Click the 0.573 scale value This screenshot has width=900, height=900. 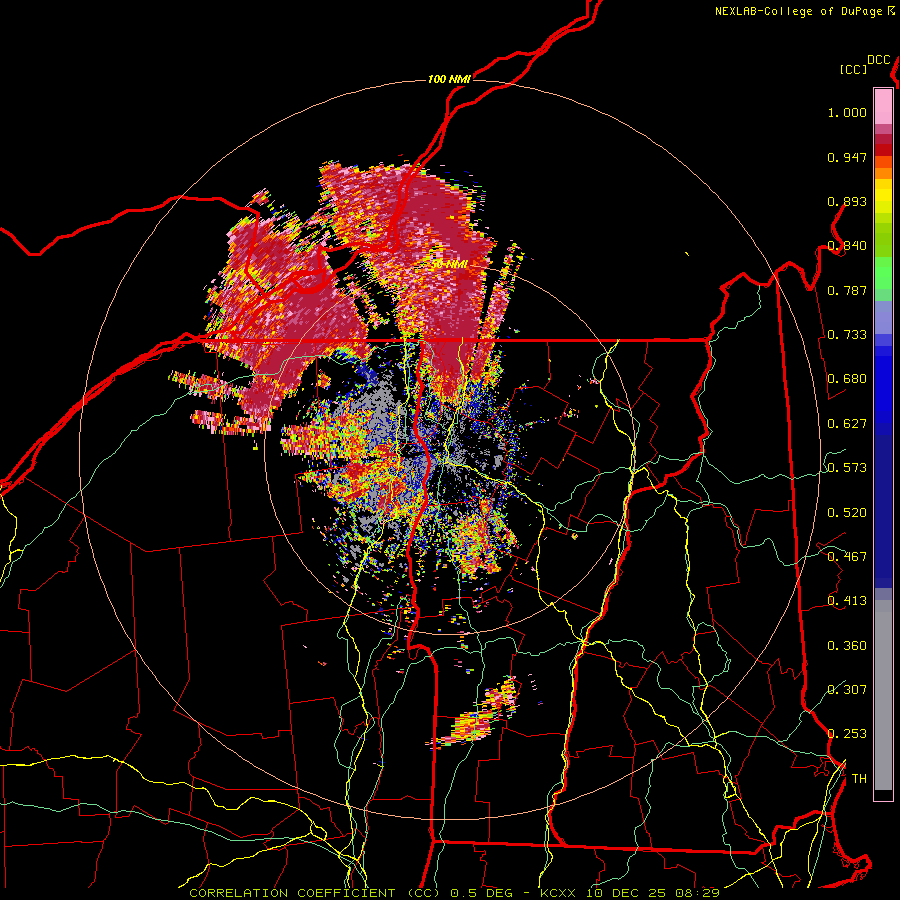[847, 468]
